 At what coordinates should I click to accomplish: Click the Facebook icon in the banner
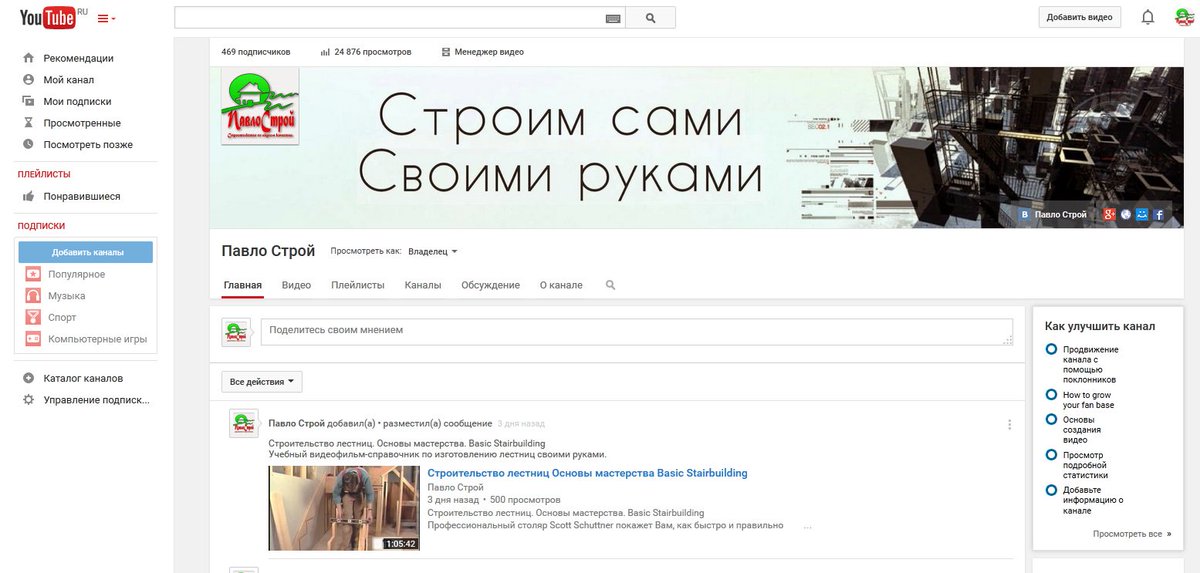pos(1158,214)
